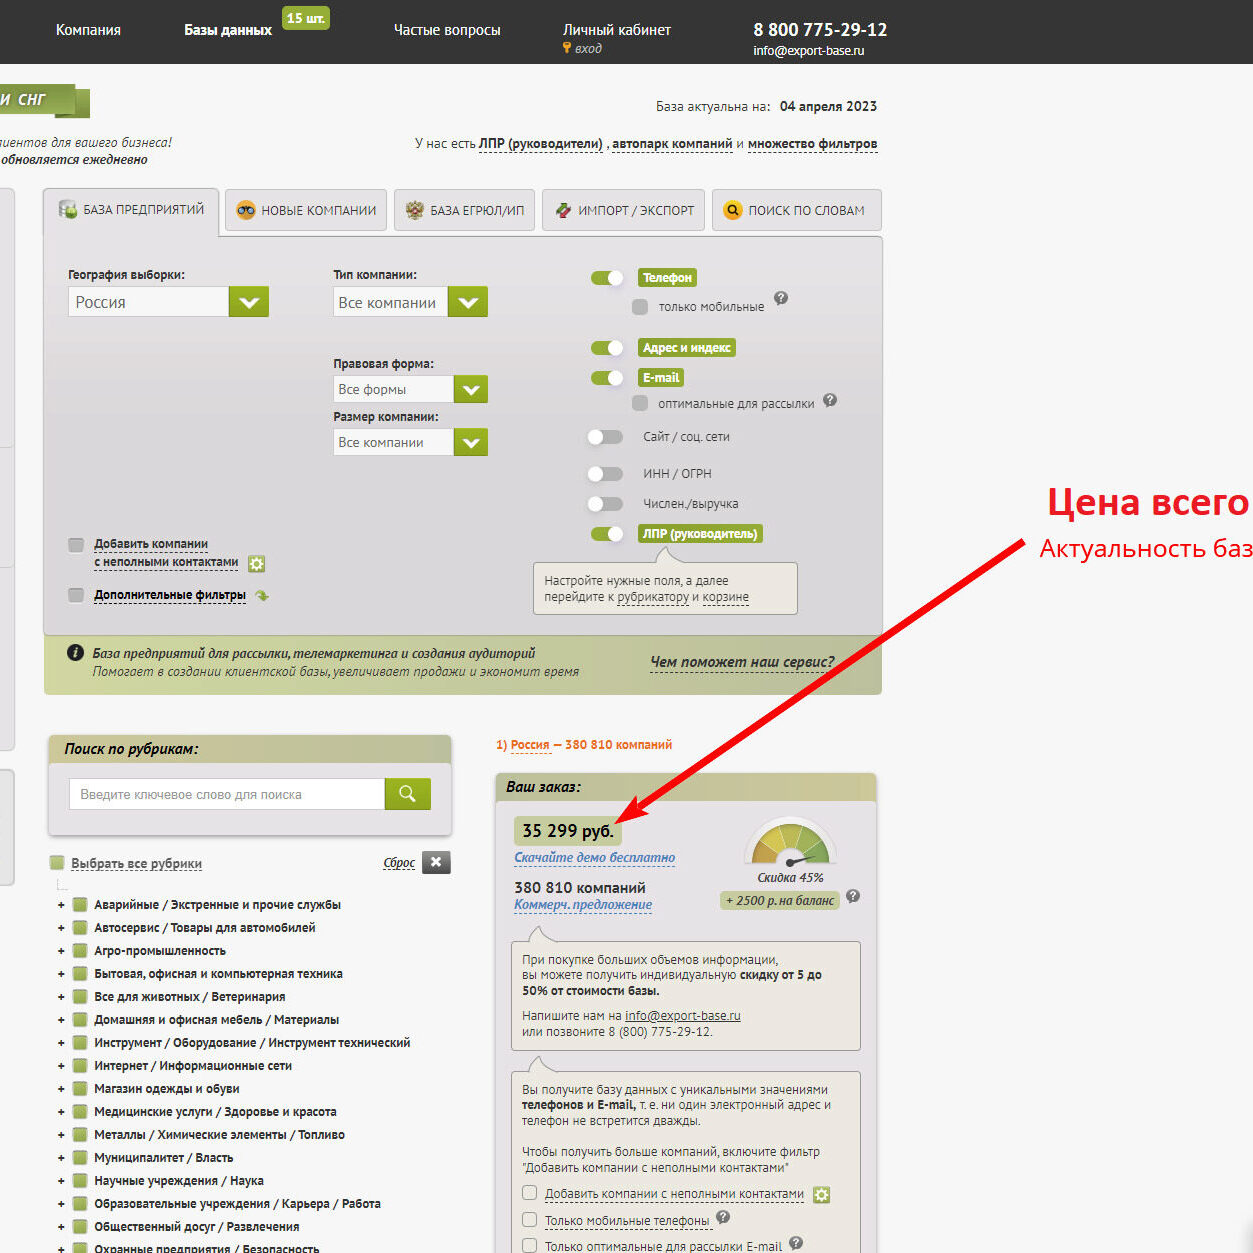Click the green arrow near Дополнительные фильтры
Image resolution: width=1253 pixels, height=1253 pixels.
pyautogui.click(x=262, y=596)
